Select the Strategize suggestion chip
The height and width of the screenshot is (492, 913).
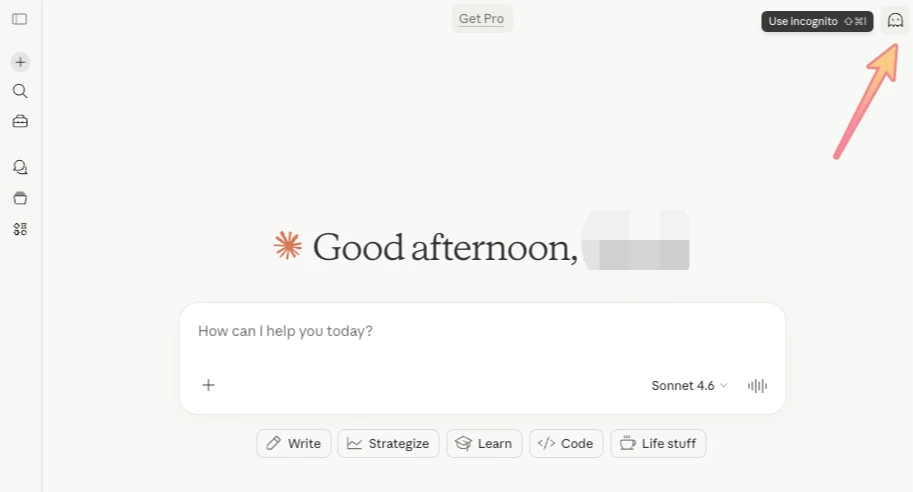tap(388, 444)
